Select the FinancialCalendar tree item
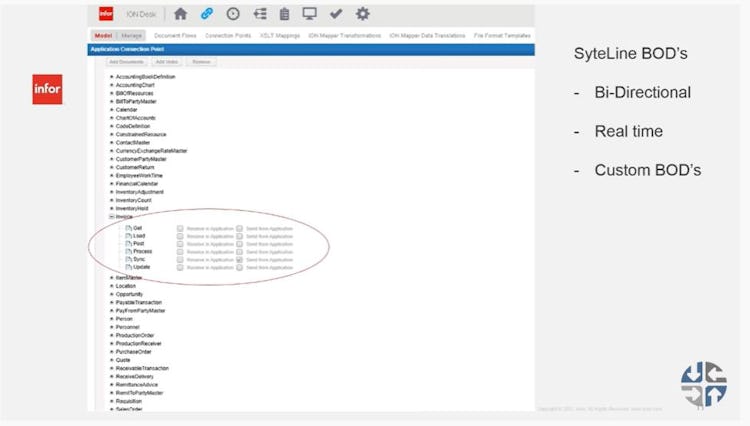Viewport: 750px width, 426px height. pos(137,184)
